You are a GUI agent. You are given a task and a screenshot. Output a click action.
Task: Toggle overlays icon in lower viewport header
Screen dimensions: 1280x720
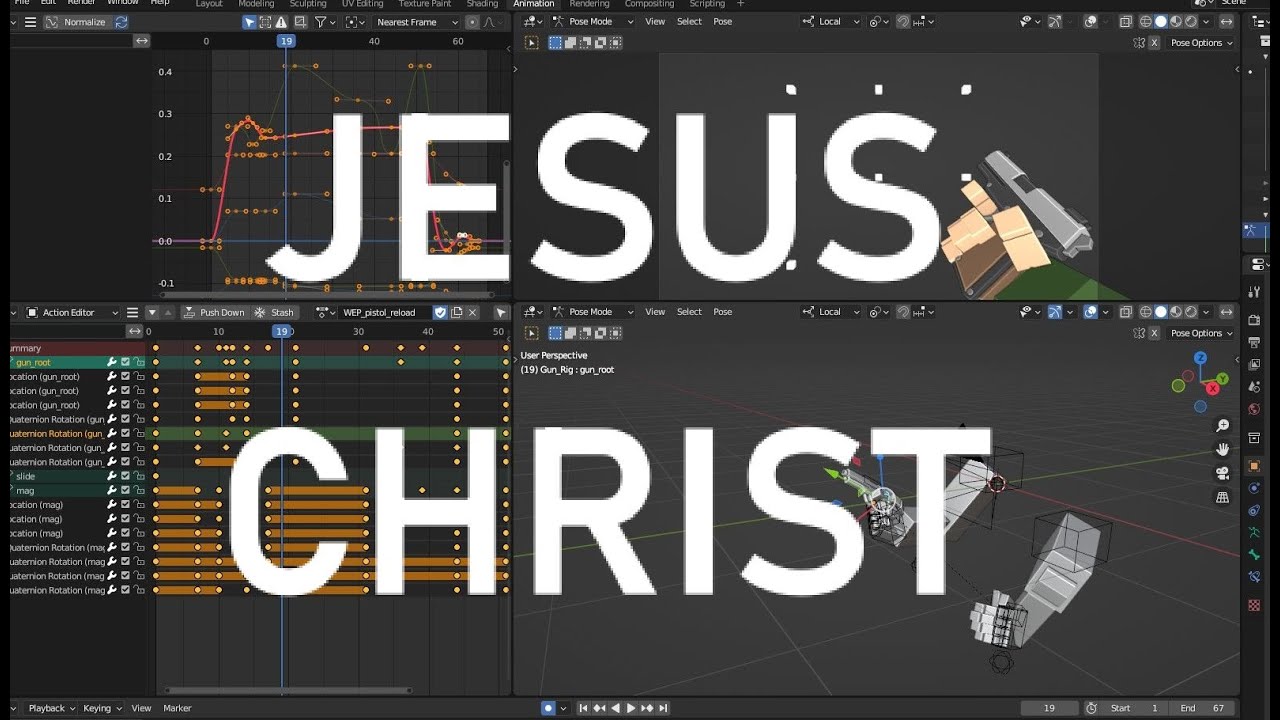pyautogui.click(x=1091, y=312)
